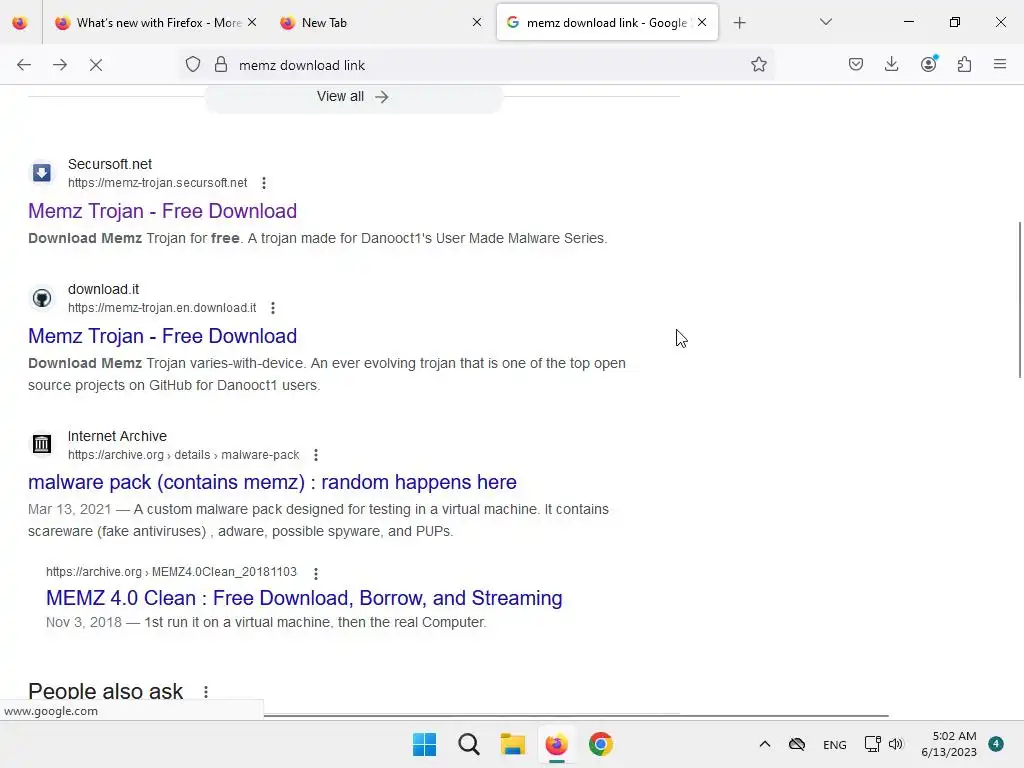Open the Firefox account menu
The width and height of the screenshot is (1024, 768).
[929, 64]
